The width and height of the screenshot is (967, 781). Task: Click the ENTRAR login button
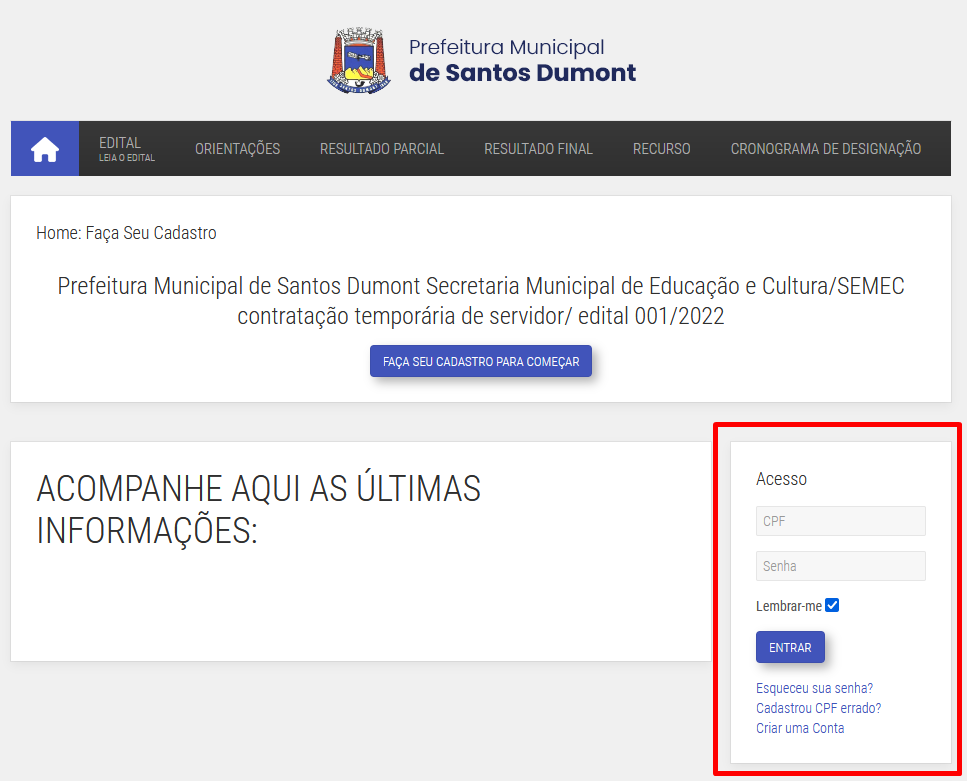790,647
